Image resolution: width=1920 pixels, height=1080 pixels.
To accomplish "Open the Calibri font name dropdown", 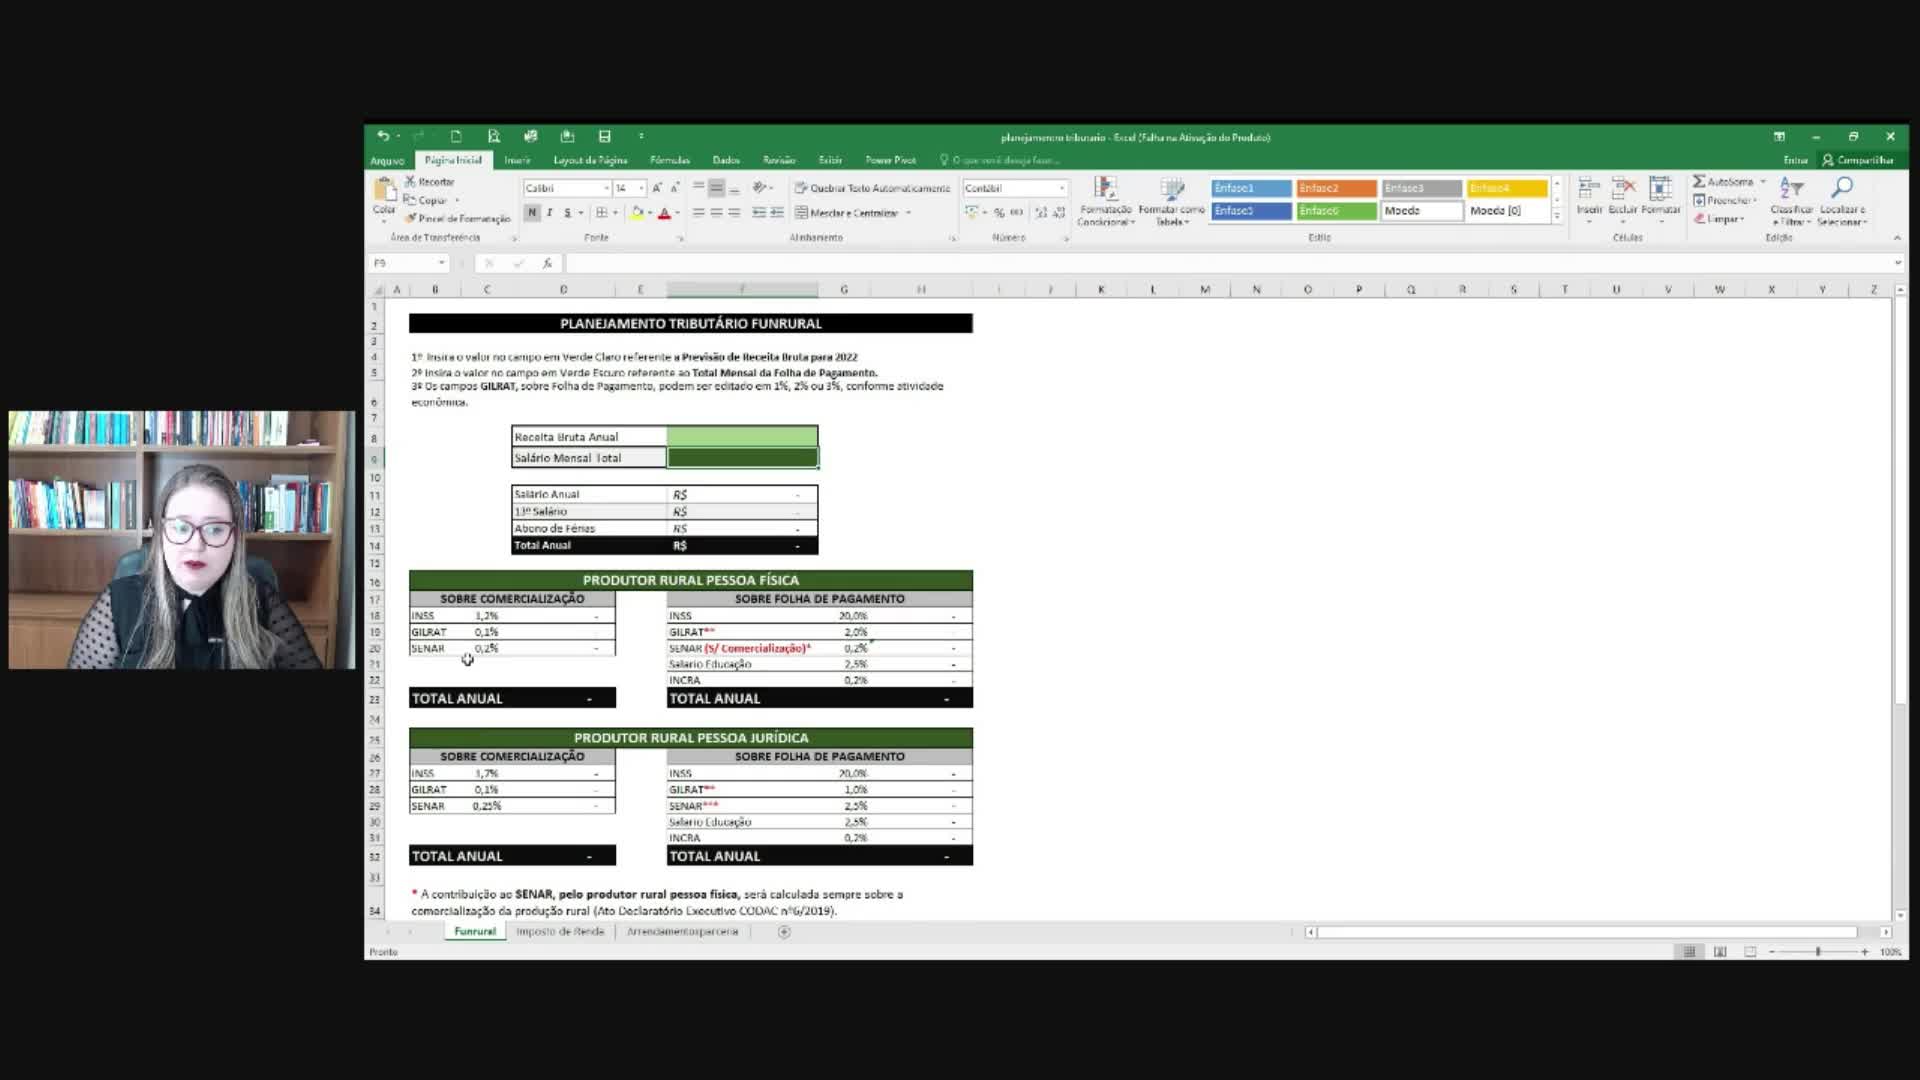I will [606, 188].
